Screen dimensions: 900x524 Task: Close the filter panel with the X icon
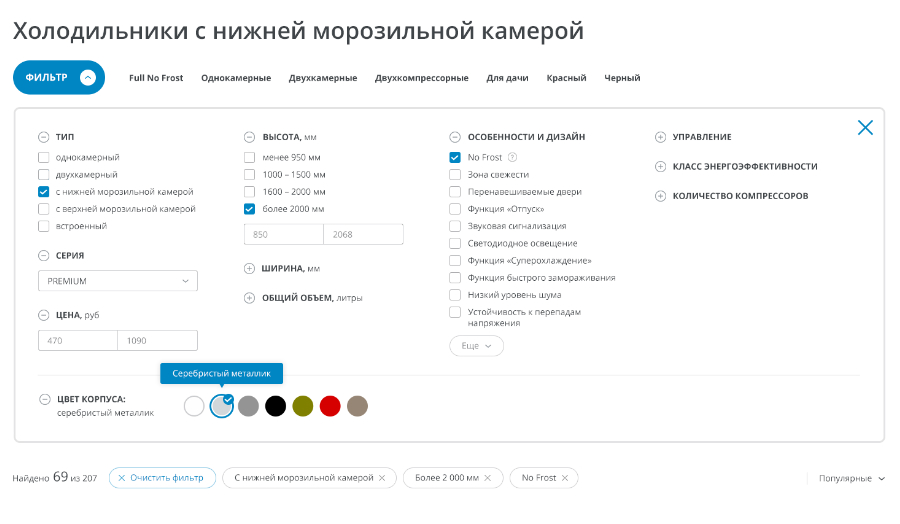click(865, 127)
